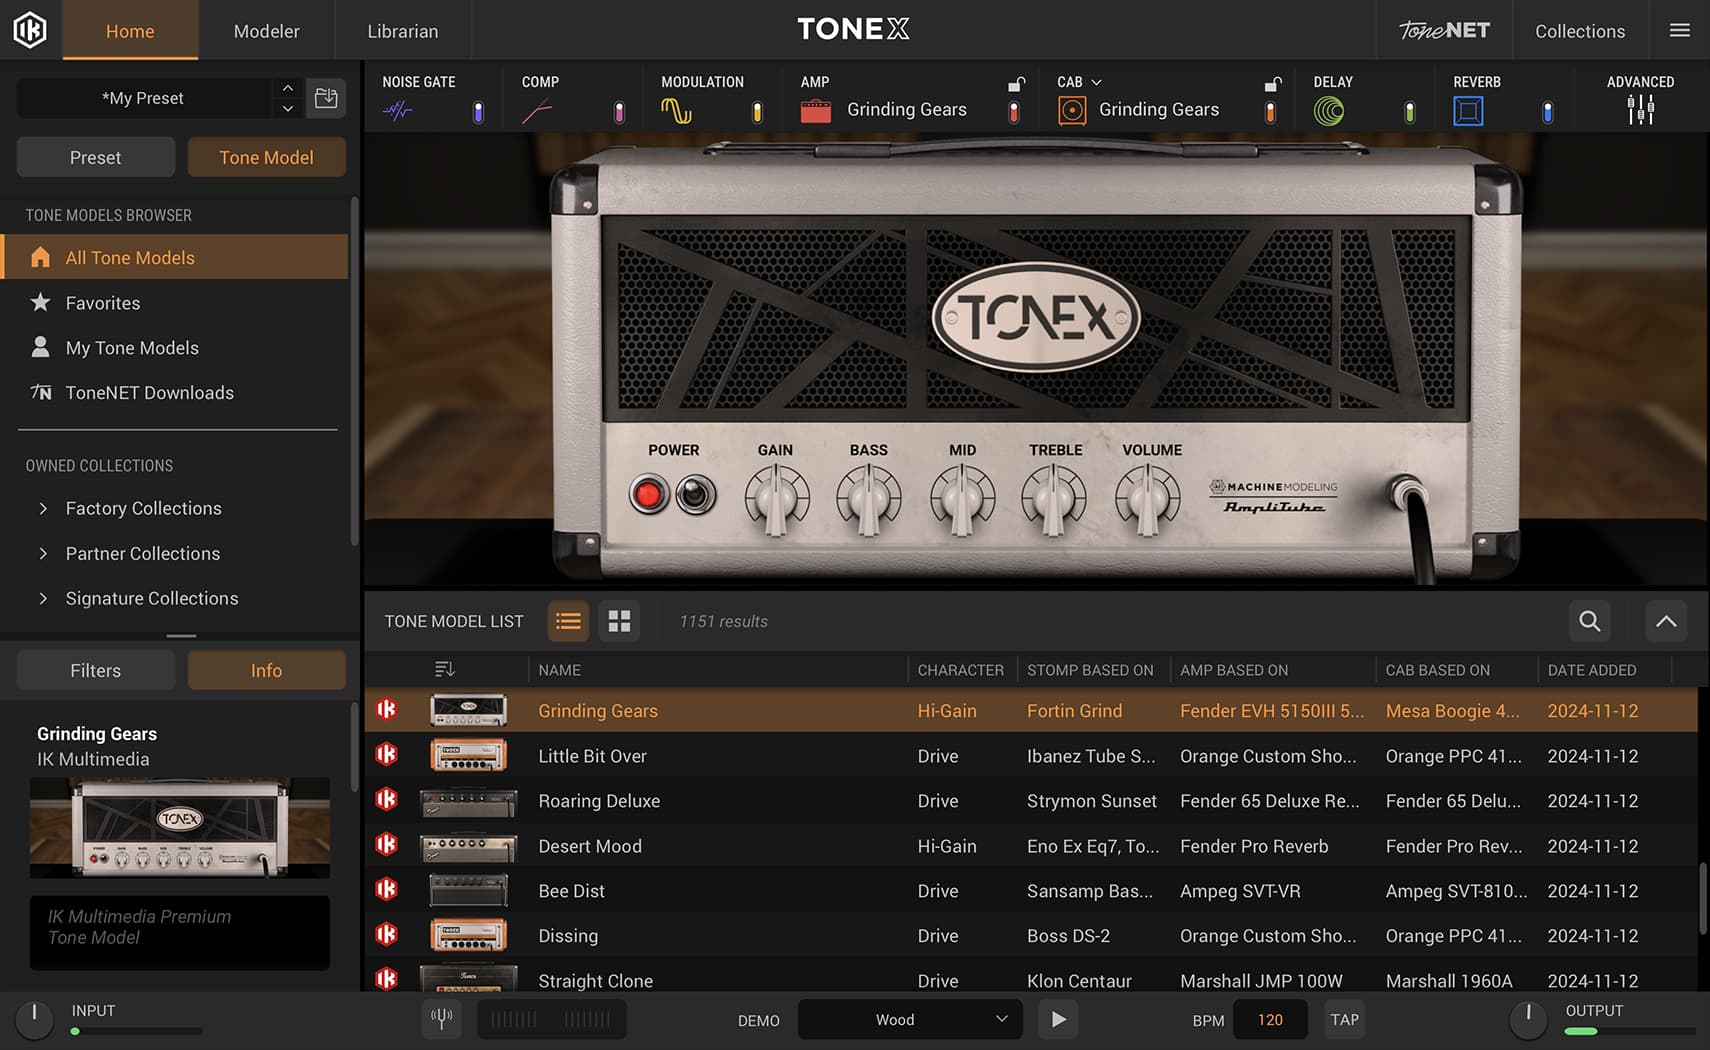Open the Librarian tab

click(403, 31)
